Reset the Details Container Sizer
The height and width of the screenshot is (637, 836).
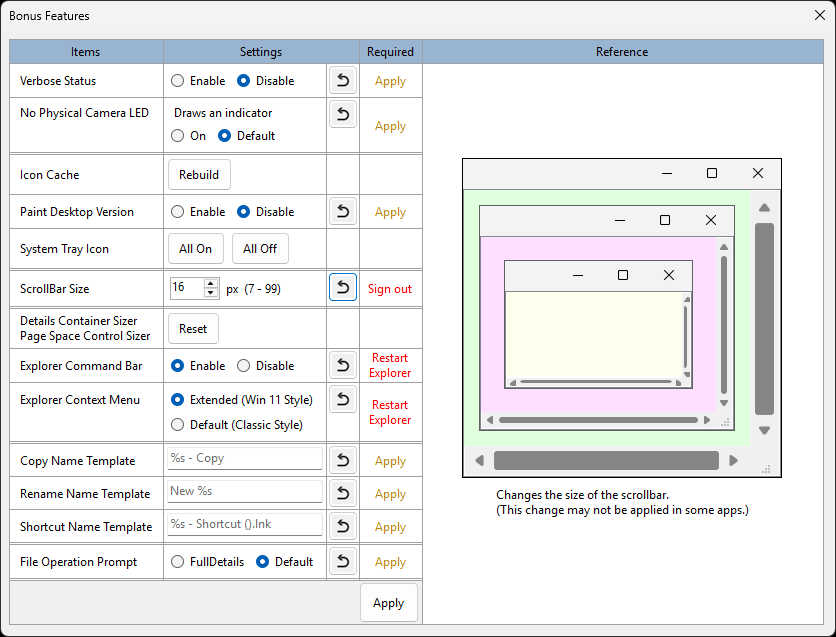193,329
